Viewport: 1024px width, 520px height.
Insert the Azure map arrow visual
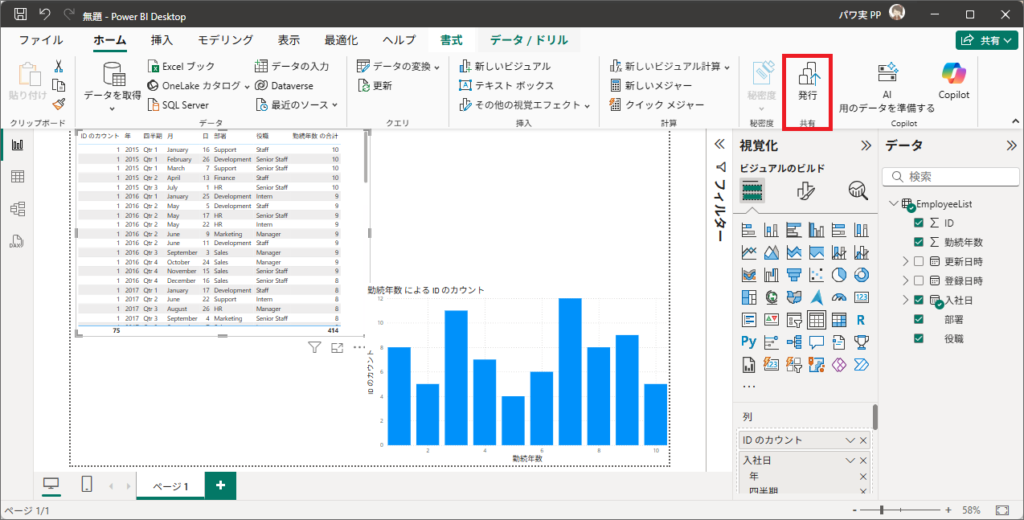tap(816, 297)
